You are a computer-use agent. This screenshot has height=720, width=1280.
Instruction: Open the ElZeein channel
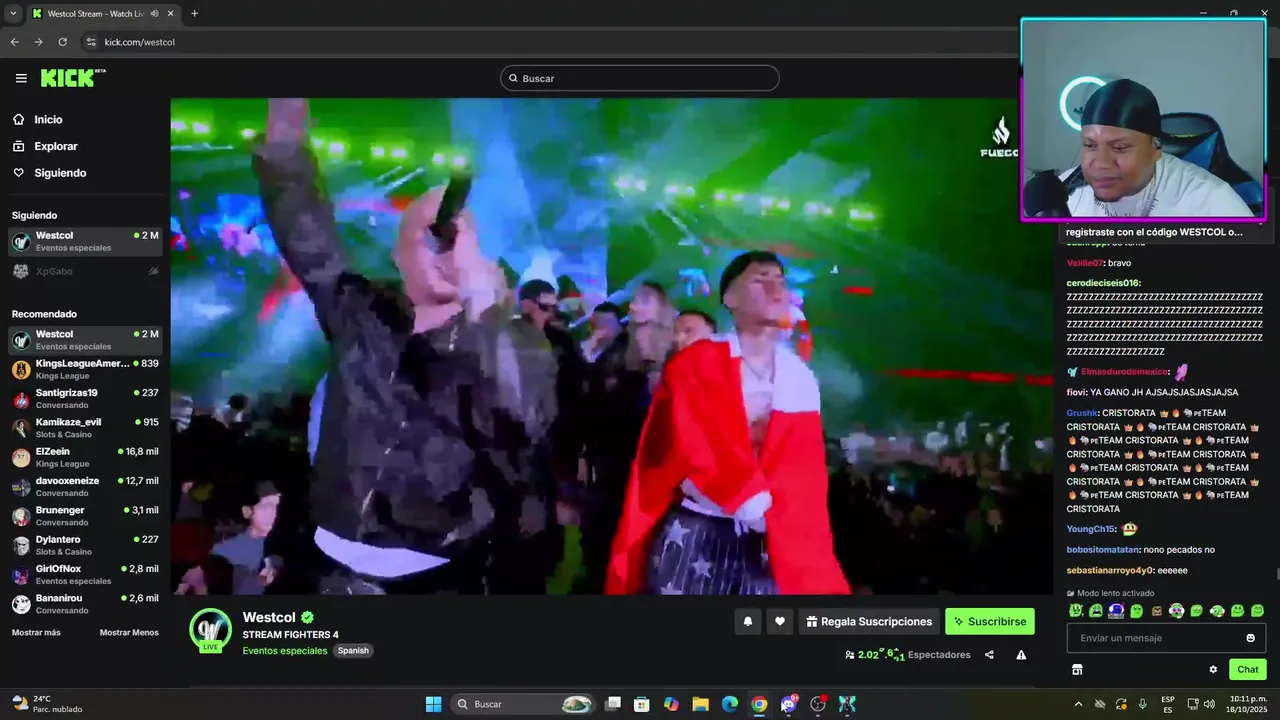click(x=85, y=457)
